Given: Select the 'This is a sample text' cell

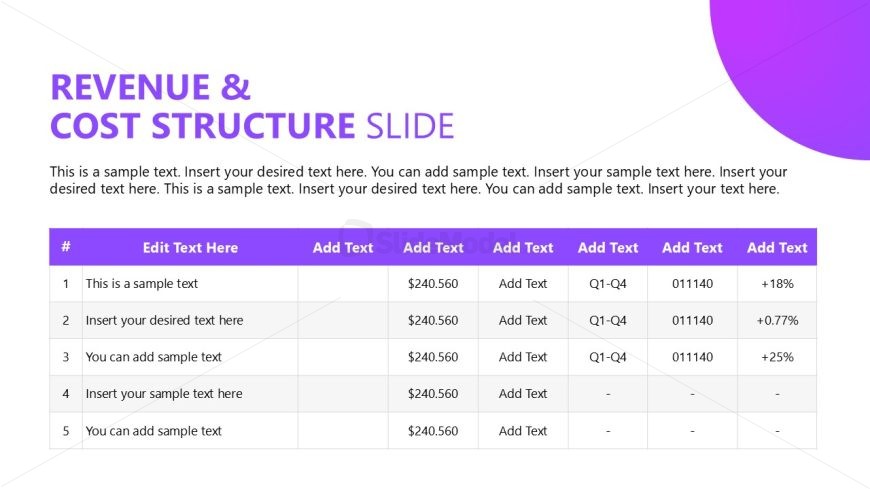Looking at the screenshot, I should (x=142, y=284).
